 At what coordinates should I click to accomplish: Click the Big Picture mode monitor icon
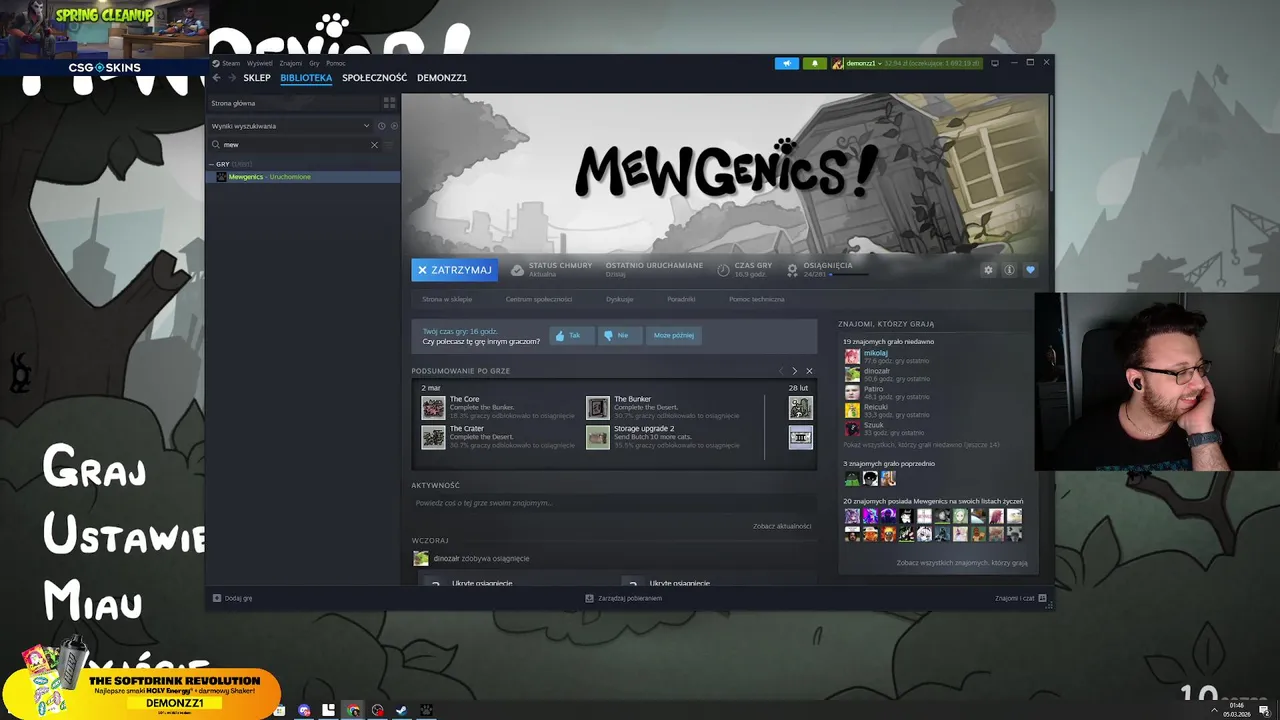tap(994, 63)
